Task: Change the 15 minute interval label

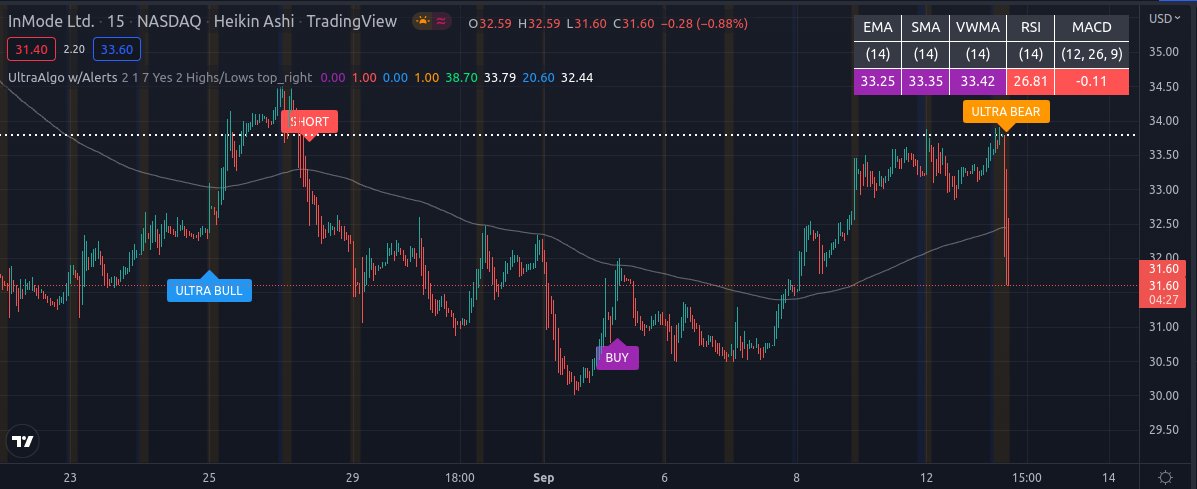Action: pyautogui.click(x=116, y=21)
